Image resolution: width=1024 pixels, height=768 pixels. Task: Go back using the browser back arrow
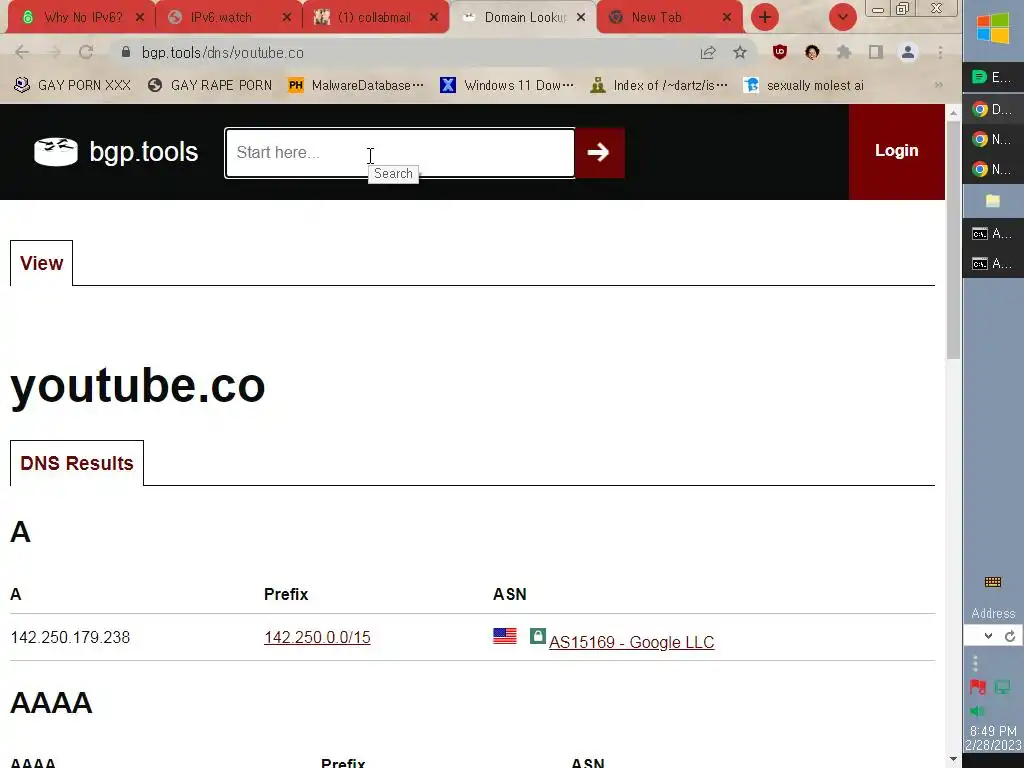(x=22, y=52)
